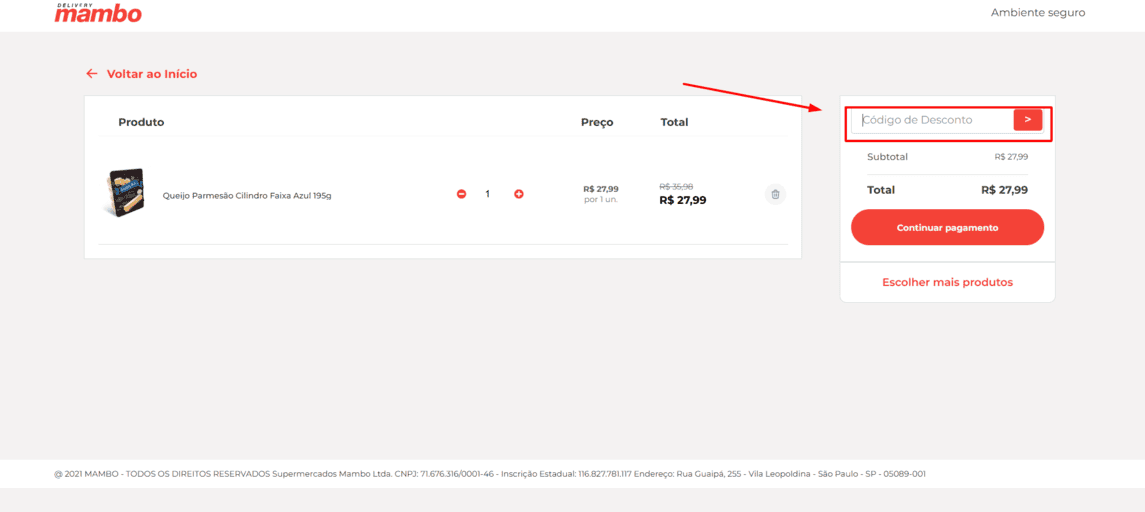1145x512 pixels.
Task: Open the Queijo Parmesão product thumbnail
Action: 126,191
